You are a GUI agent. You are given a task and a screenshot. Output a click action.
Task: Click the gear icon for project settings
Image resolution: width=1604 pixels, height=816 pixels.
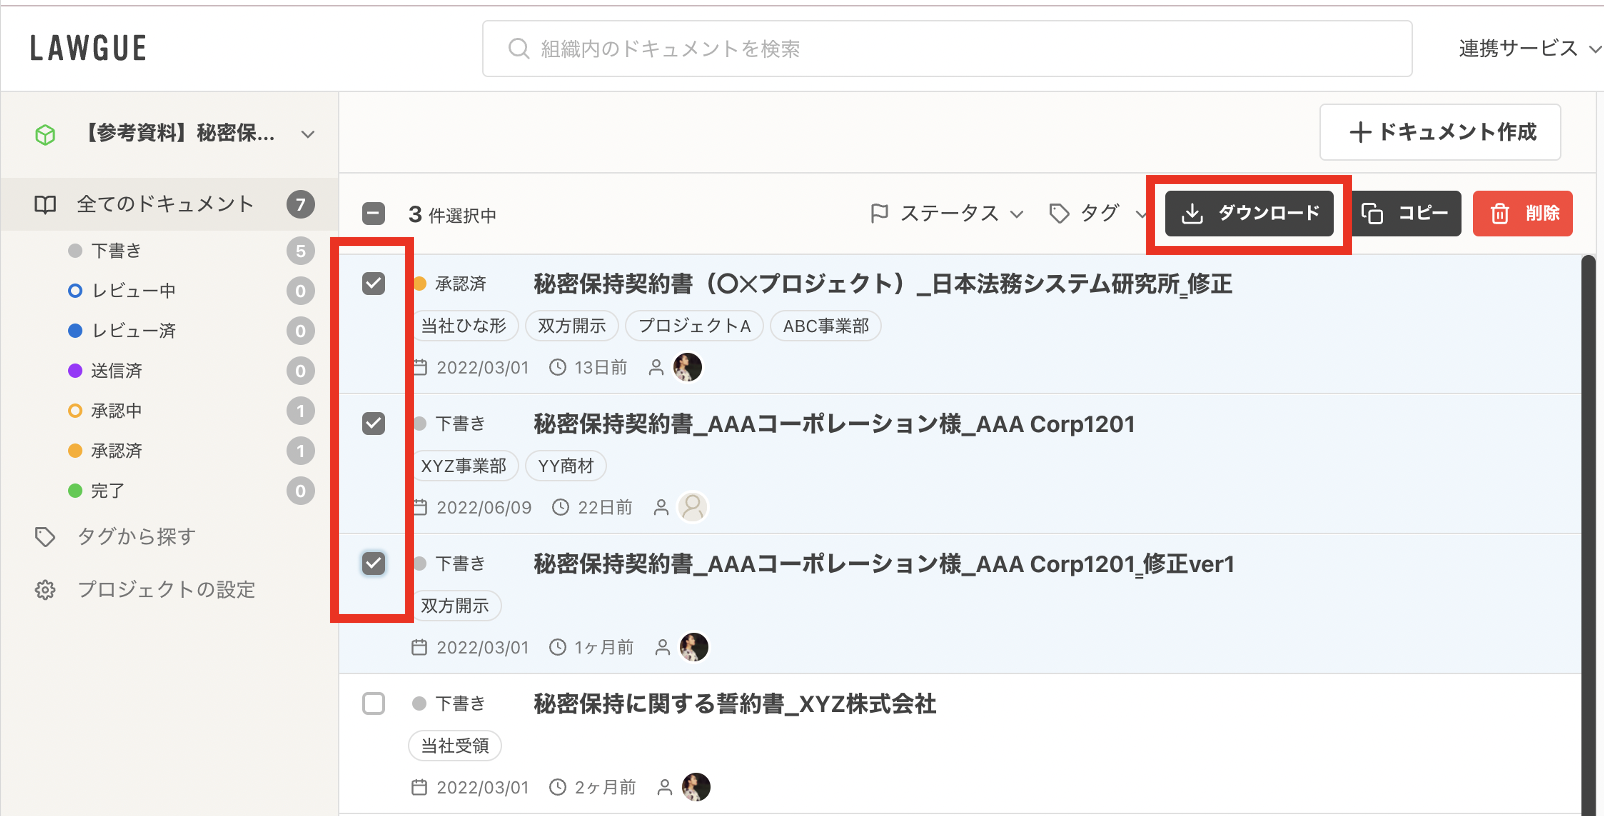click(45, 590)
